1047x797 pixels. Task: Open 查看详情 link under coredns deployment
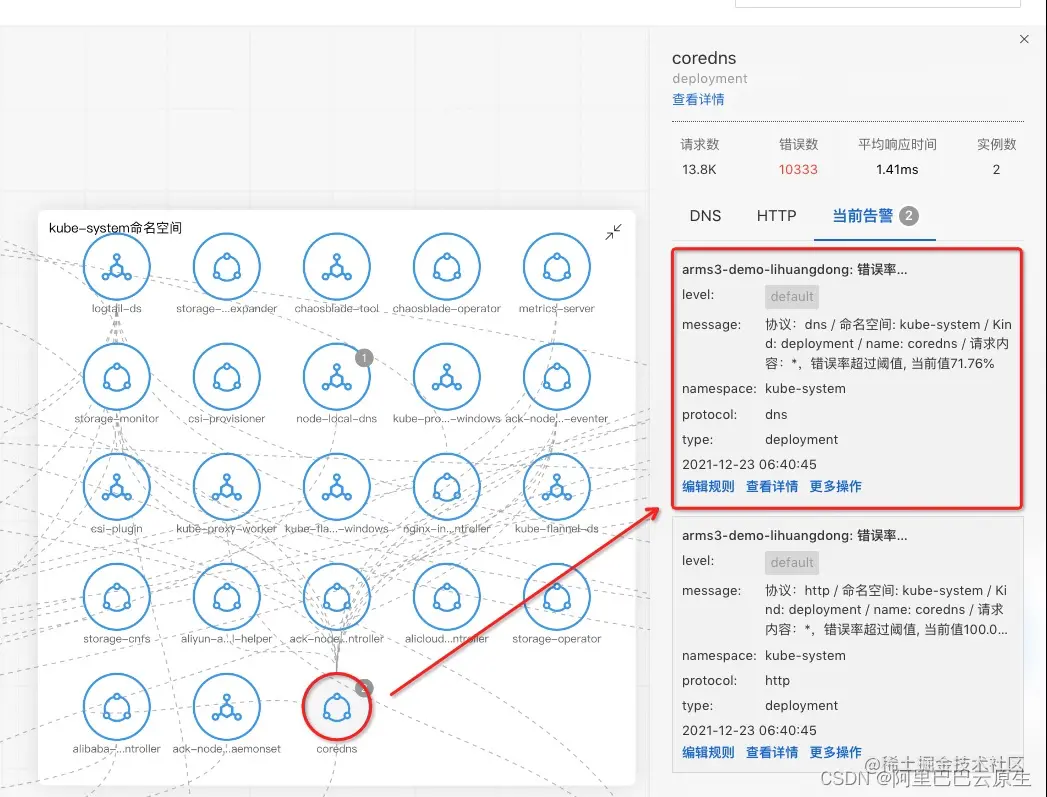pos(698,99)
